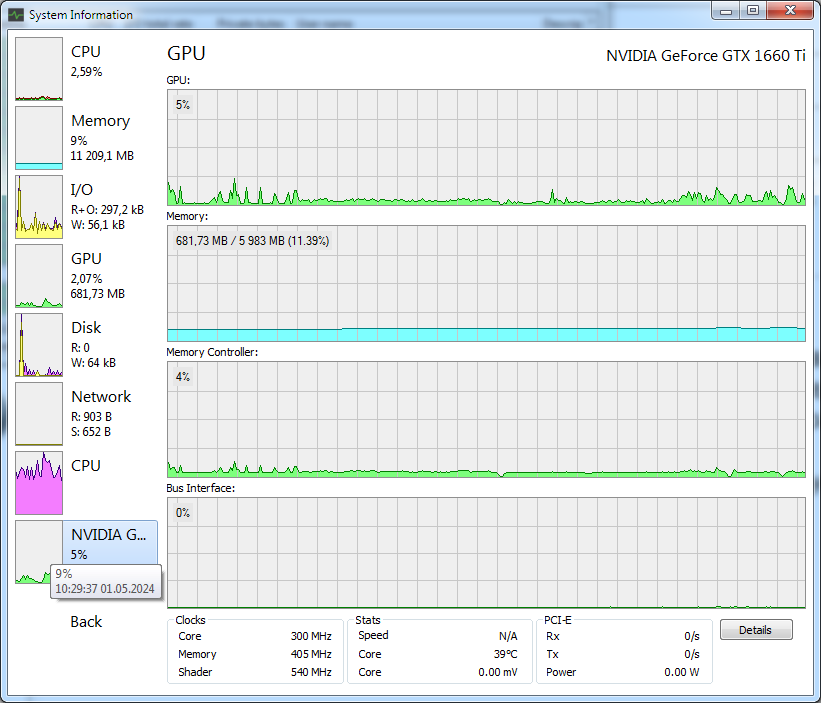Click the 'NVIDIA GeForce GTX 1660 Ti' title

coord(706,55)
